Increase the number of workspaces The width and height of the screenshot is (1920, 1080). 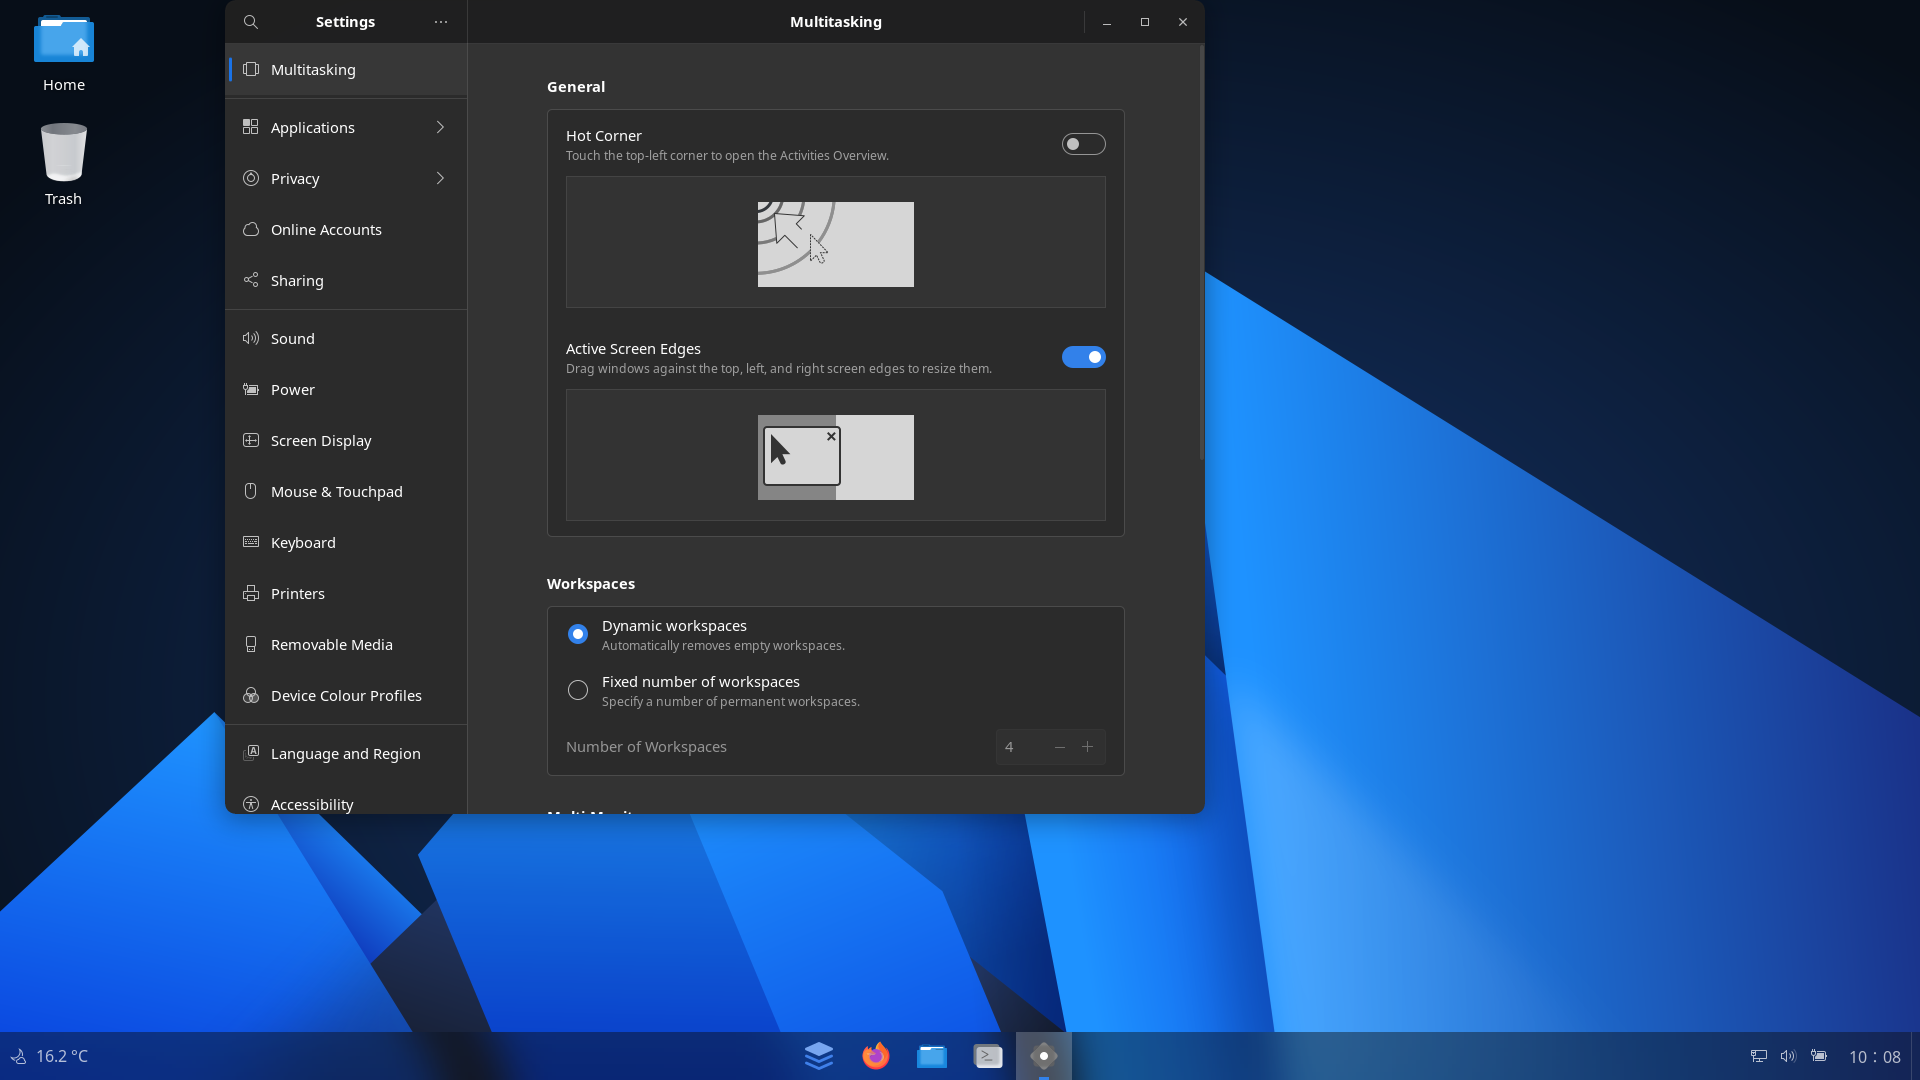pos(1088,748)
